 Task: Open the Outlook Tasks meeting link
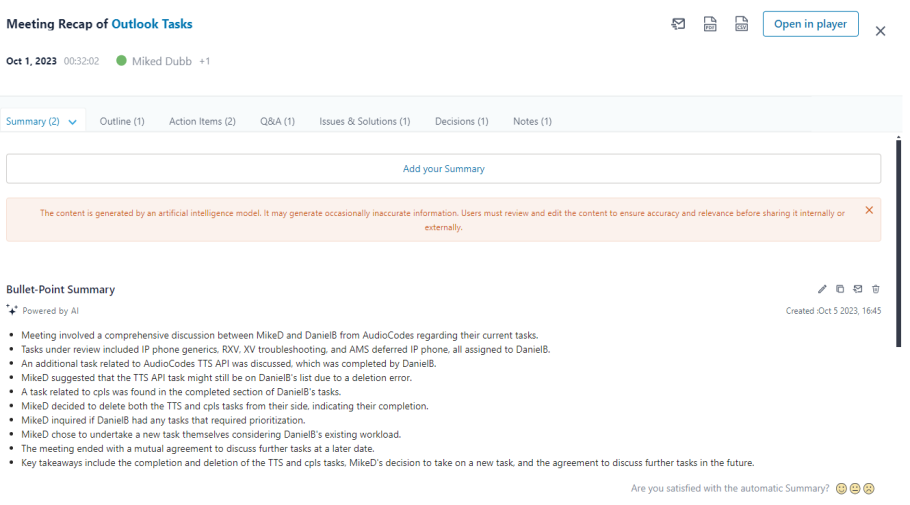point(152,24)
